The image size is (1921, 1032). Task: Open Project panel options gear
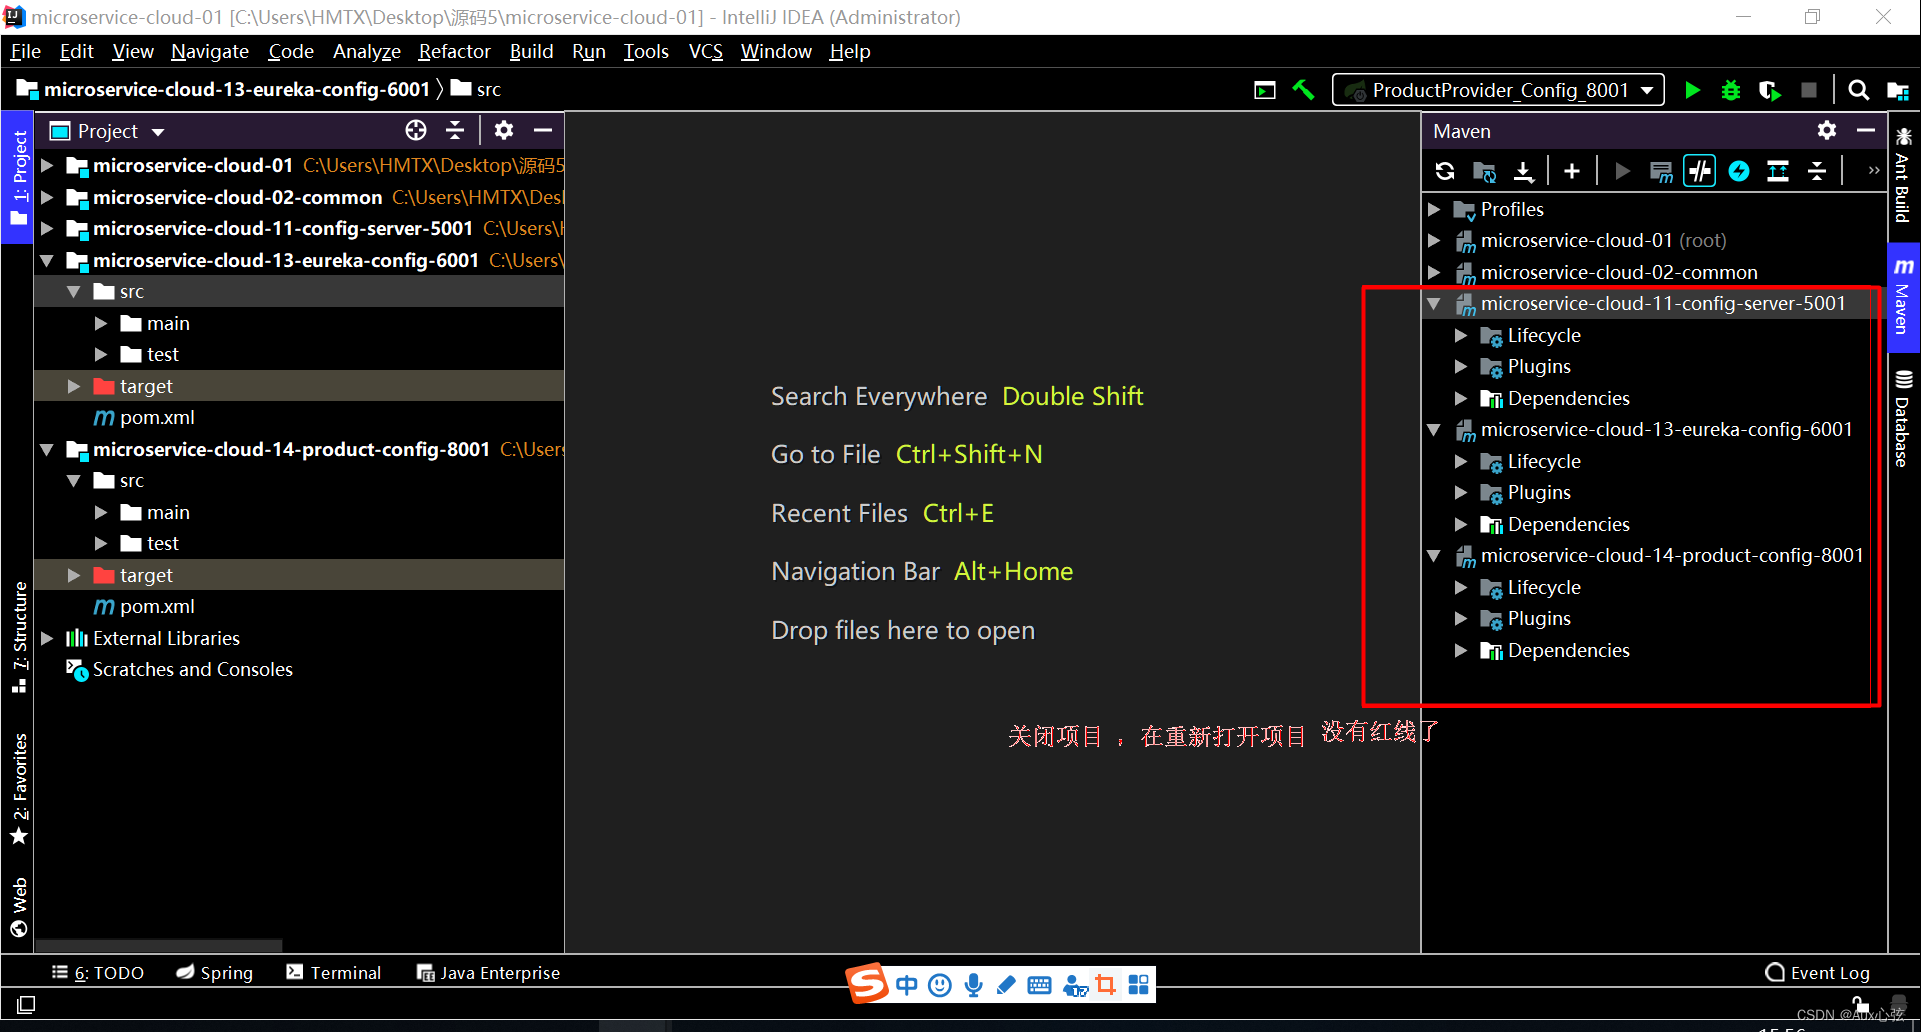coord(504,130)
